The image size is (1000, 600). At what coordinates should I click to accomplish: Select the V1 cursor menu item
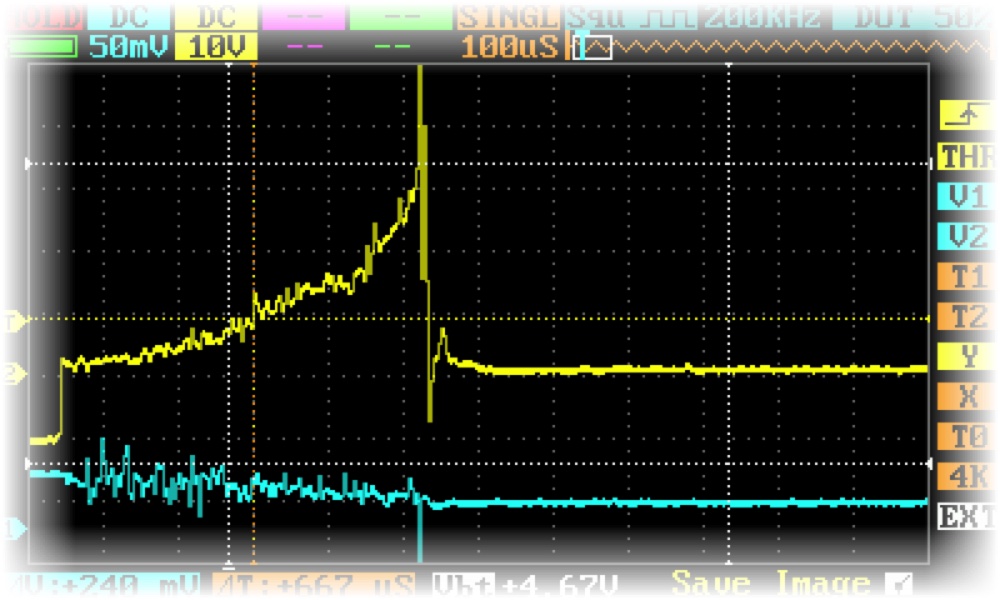(x=966, y=197)
